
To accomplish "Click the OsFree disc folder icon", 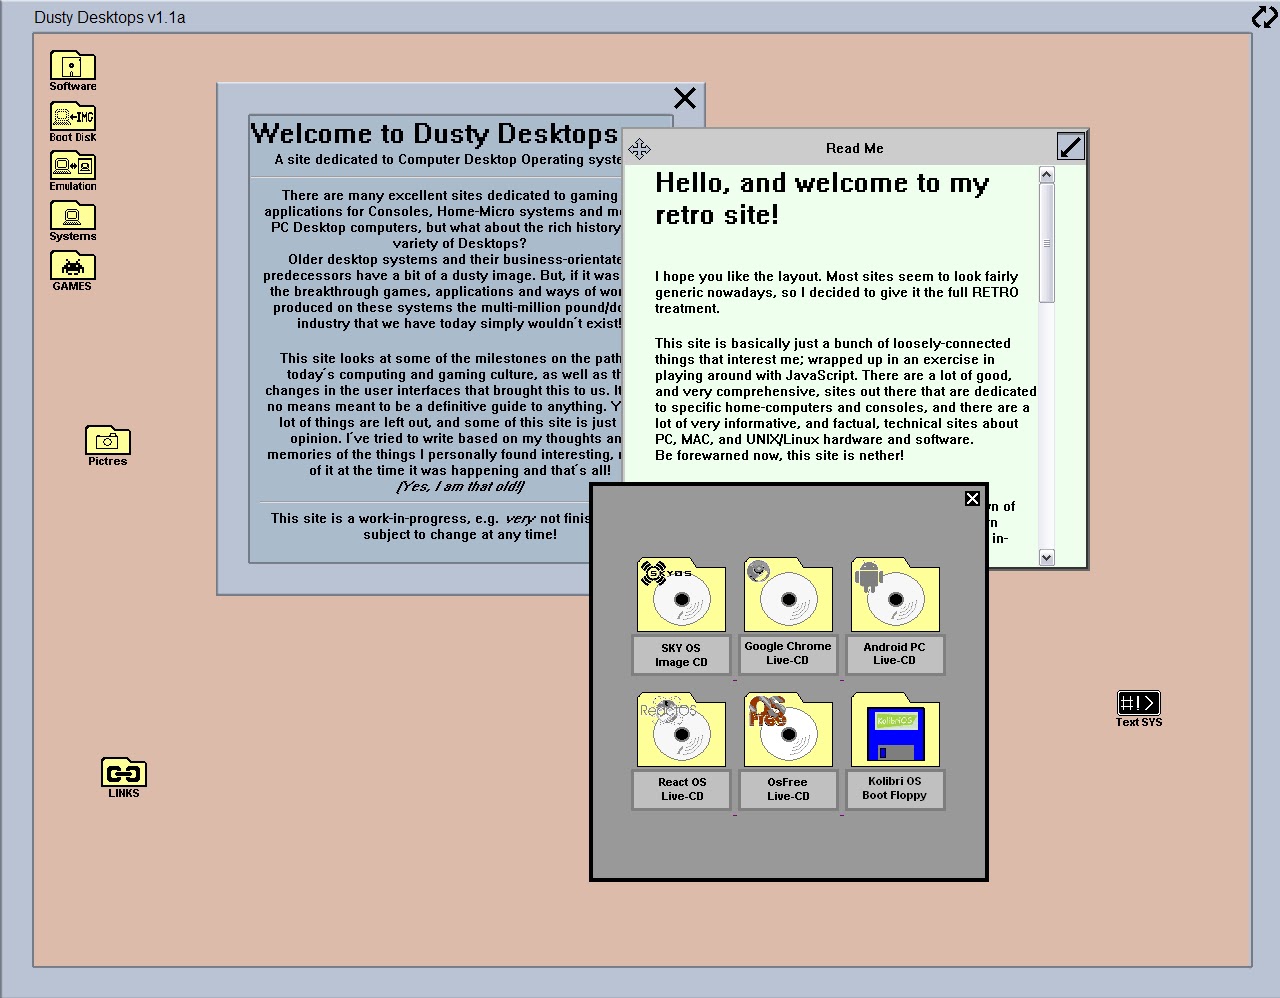I will coord(788,730).
